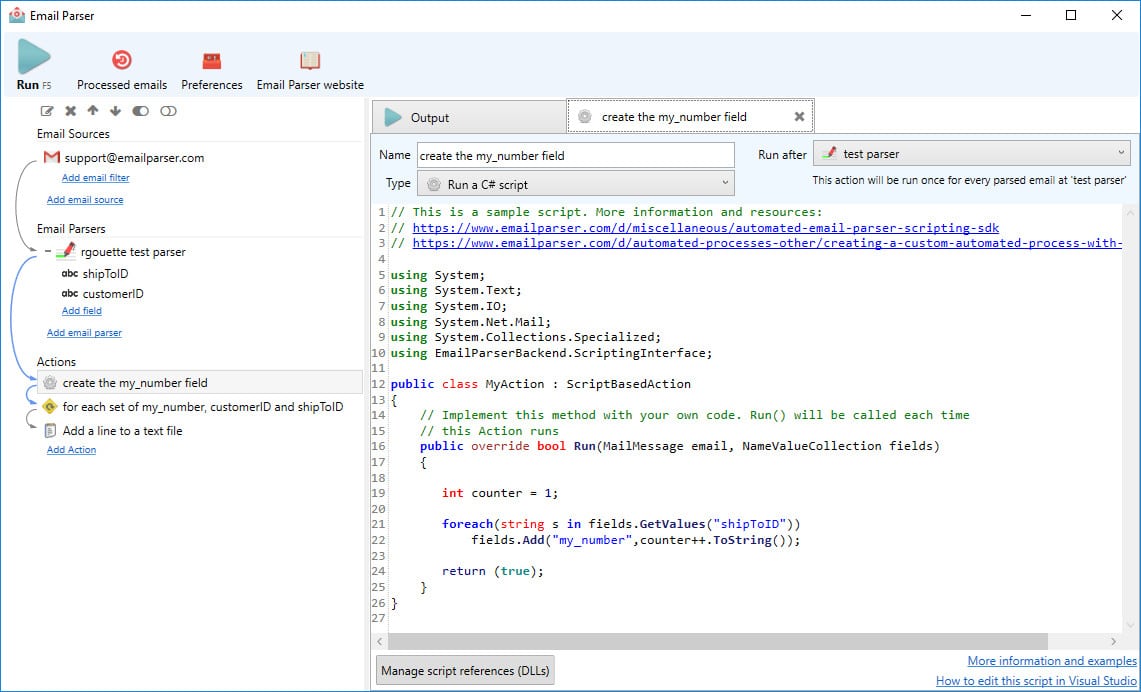
Task: Click the using System.Net.Mail; code line
Action: (x=471, y=322)
